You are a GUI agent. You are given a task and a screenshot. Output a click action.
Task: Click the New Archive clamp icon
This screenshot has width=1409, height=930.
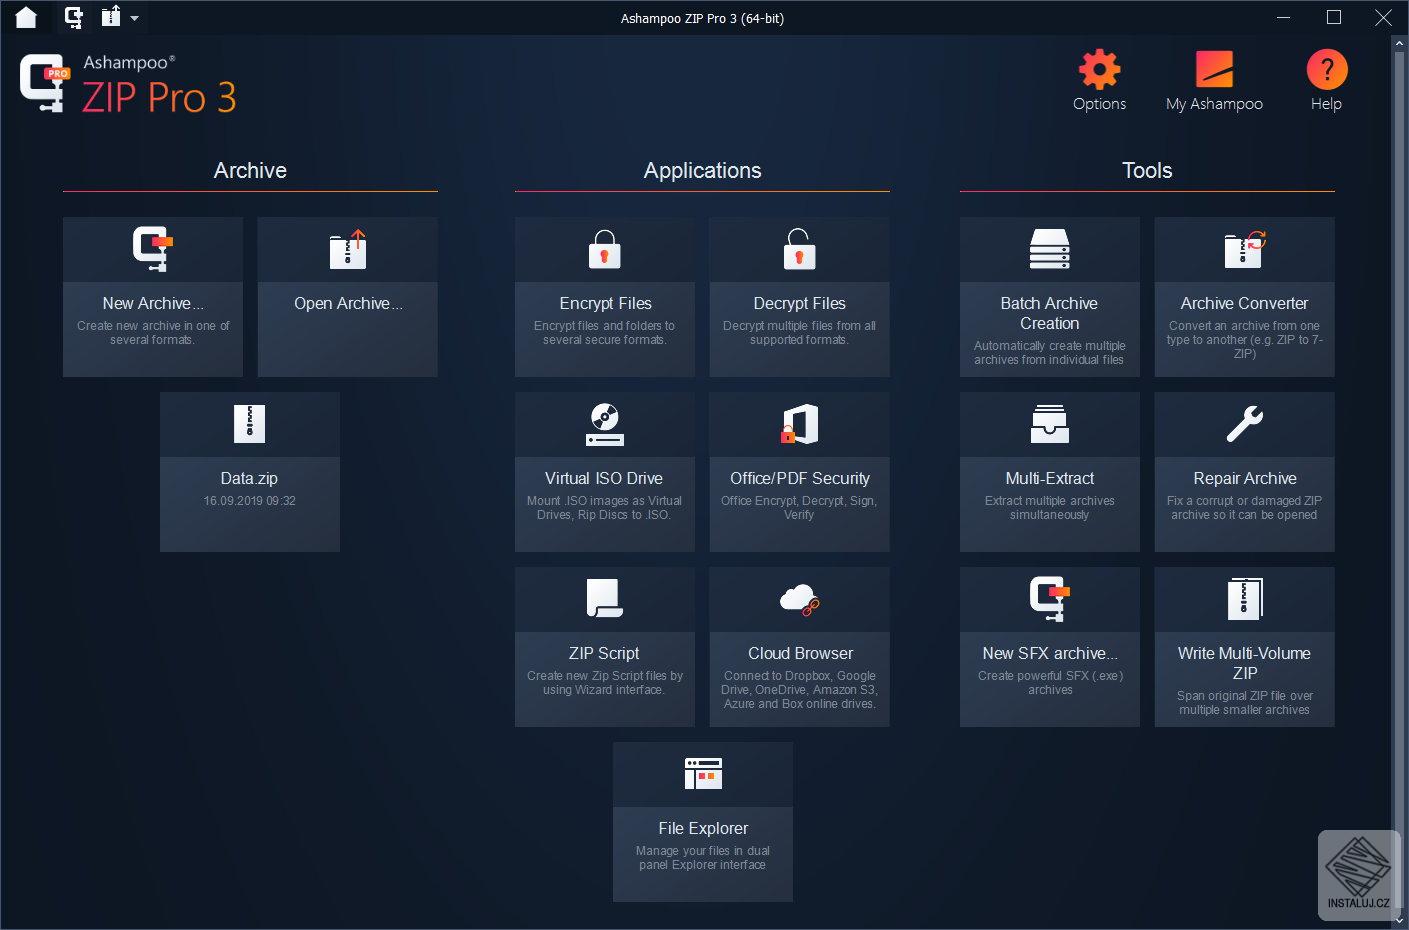click(x=153, y=249)
